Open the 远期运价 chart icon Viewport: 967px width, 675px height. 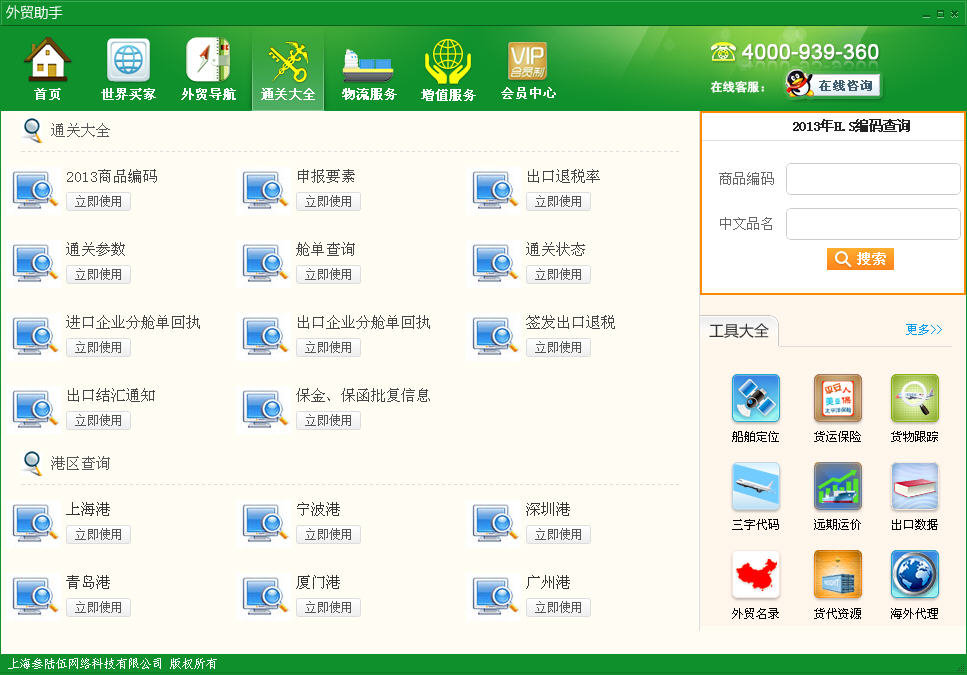[x=837, y=486]
